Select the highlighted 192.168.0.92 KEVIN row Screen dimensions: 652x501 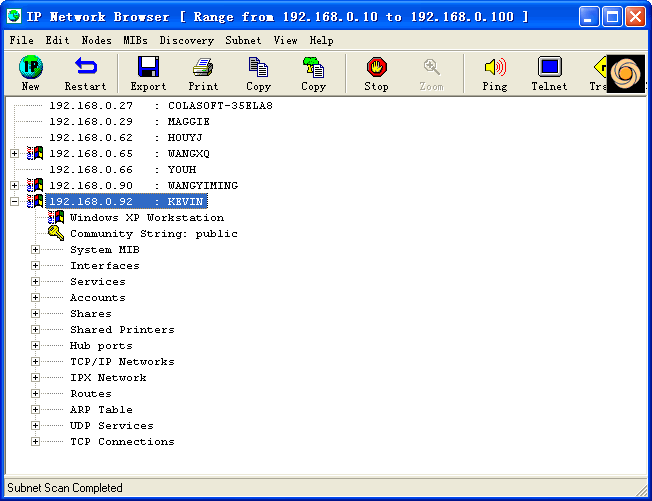click(126, 202)
